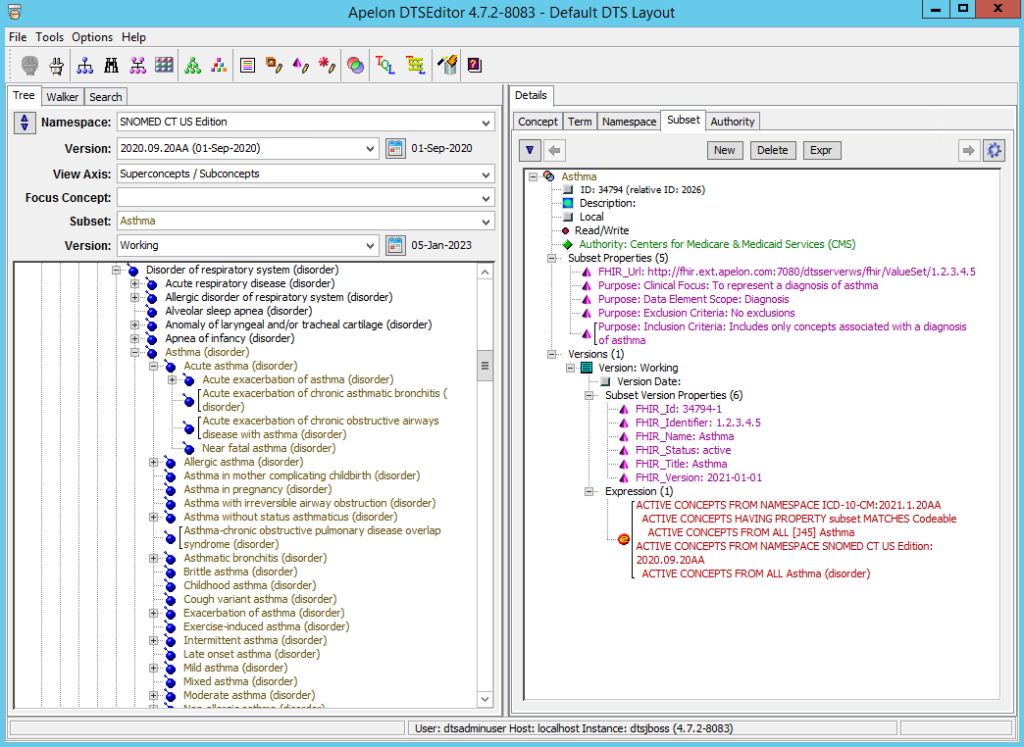
Task: Click the plug connect icon in toolbar
Action: 57,65
